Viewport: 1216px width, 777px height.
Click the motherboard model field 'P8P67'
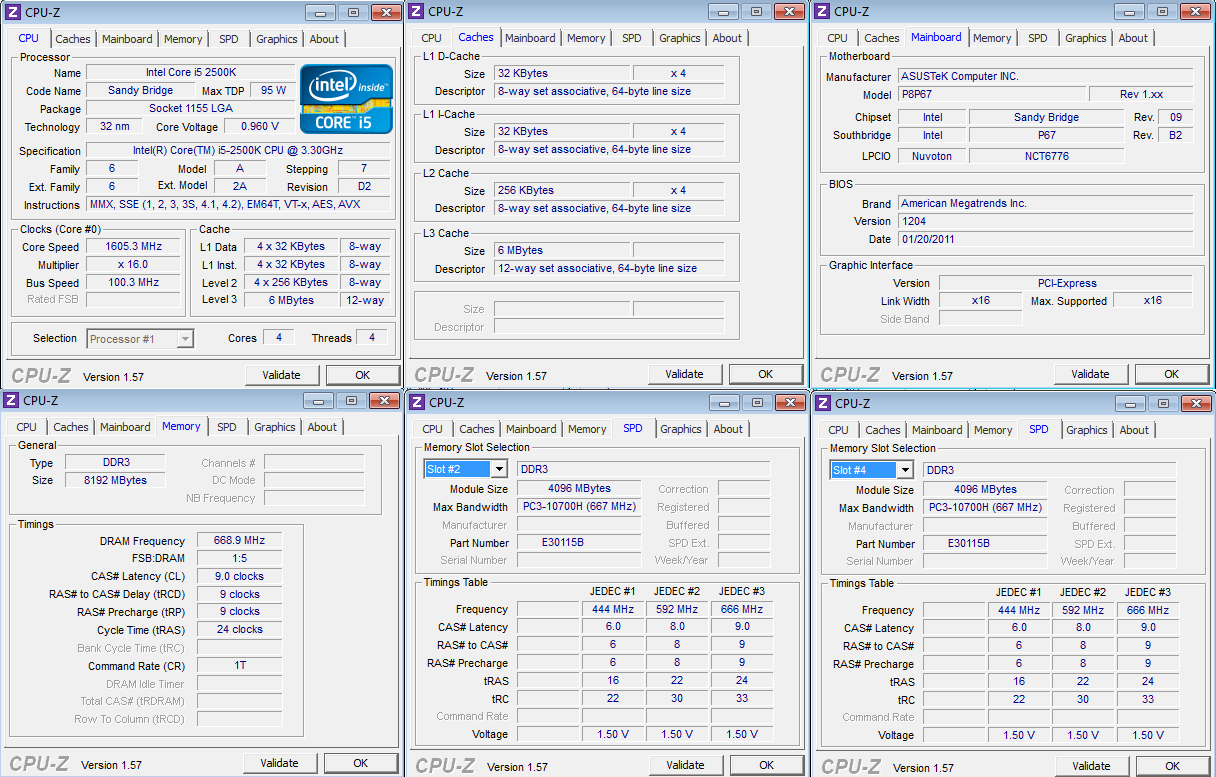(990, 95)
